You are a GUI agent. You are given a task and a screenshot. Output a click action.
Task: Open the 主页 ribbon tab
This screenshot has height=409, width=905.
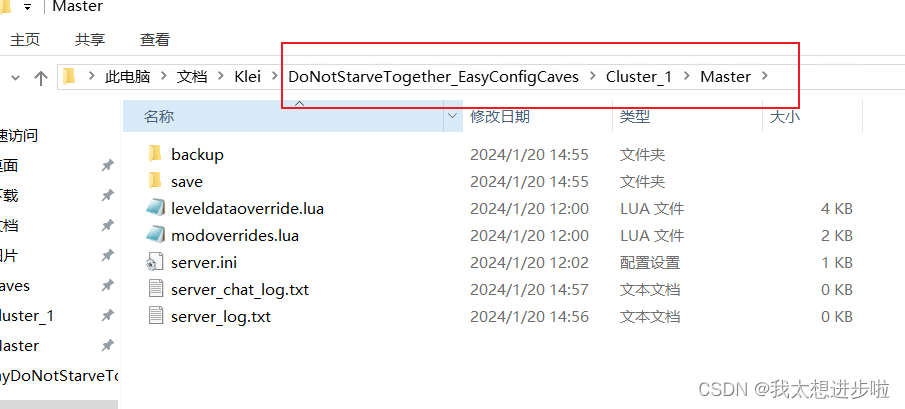click(25, 39)
